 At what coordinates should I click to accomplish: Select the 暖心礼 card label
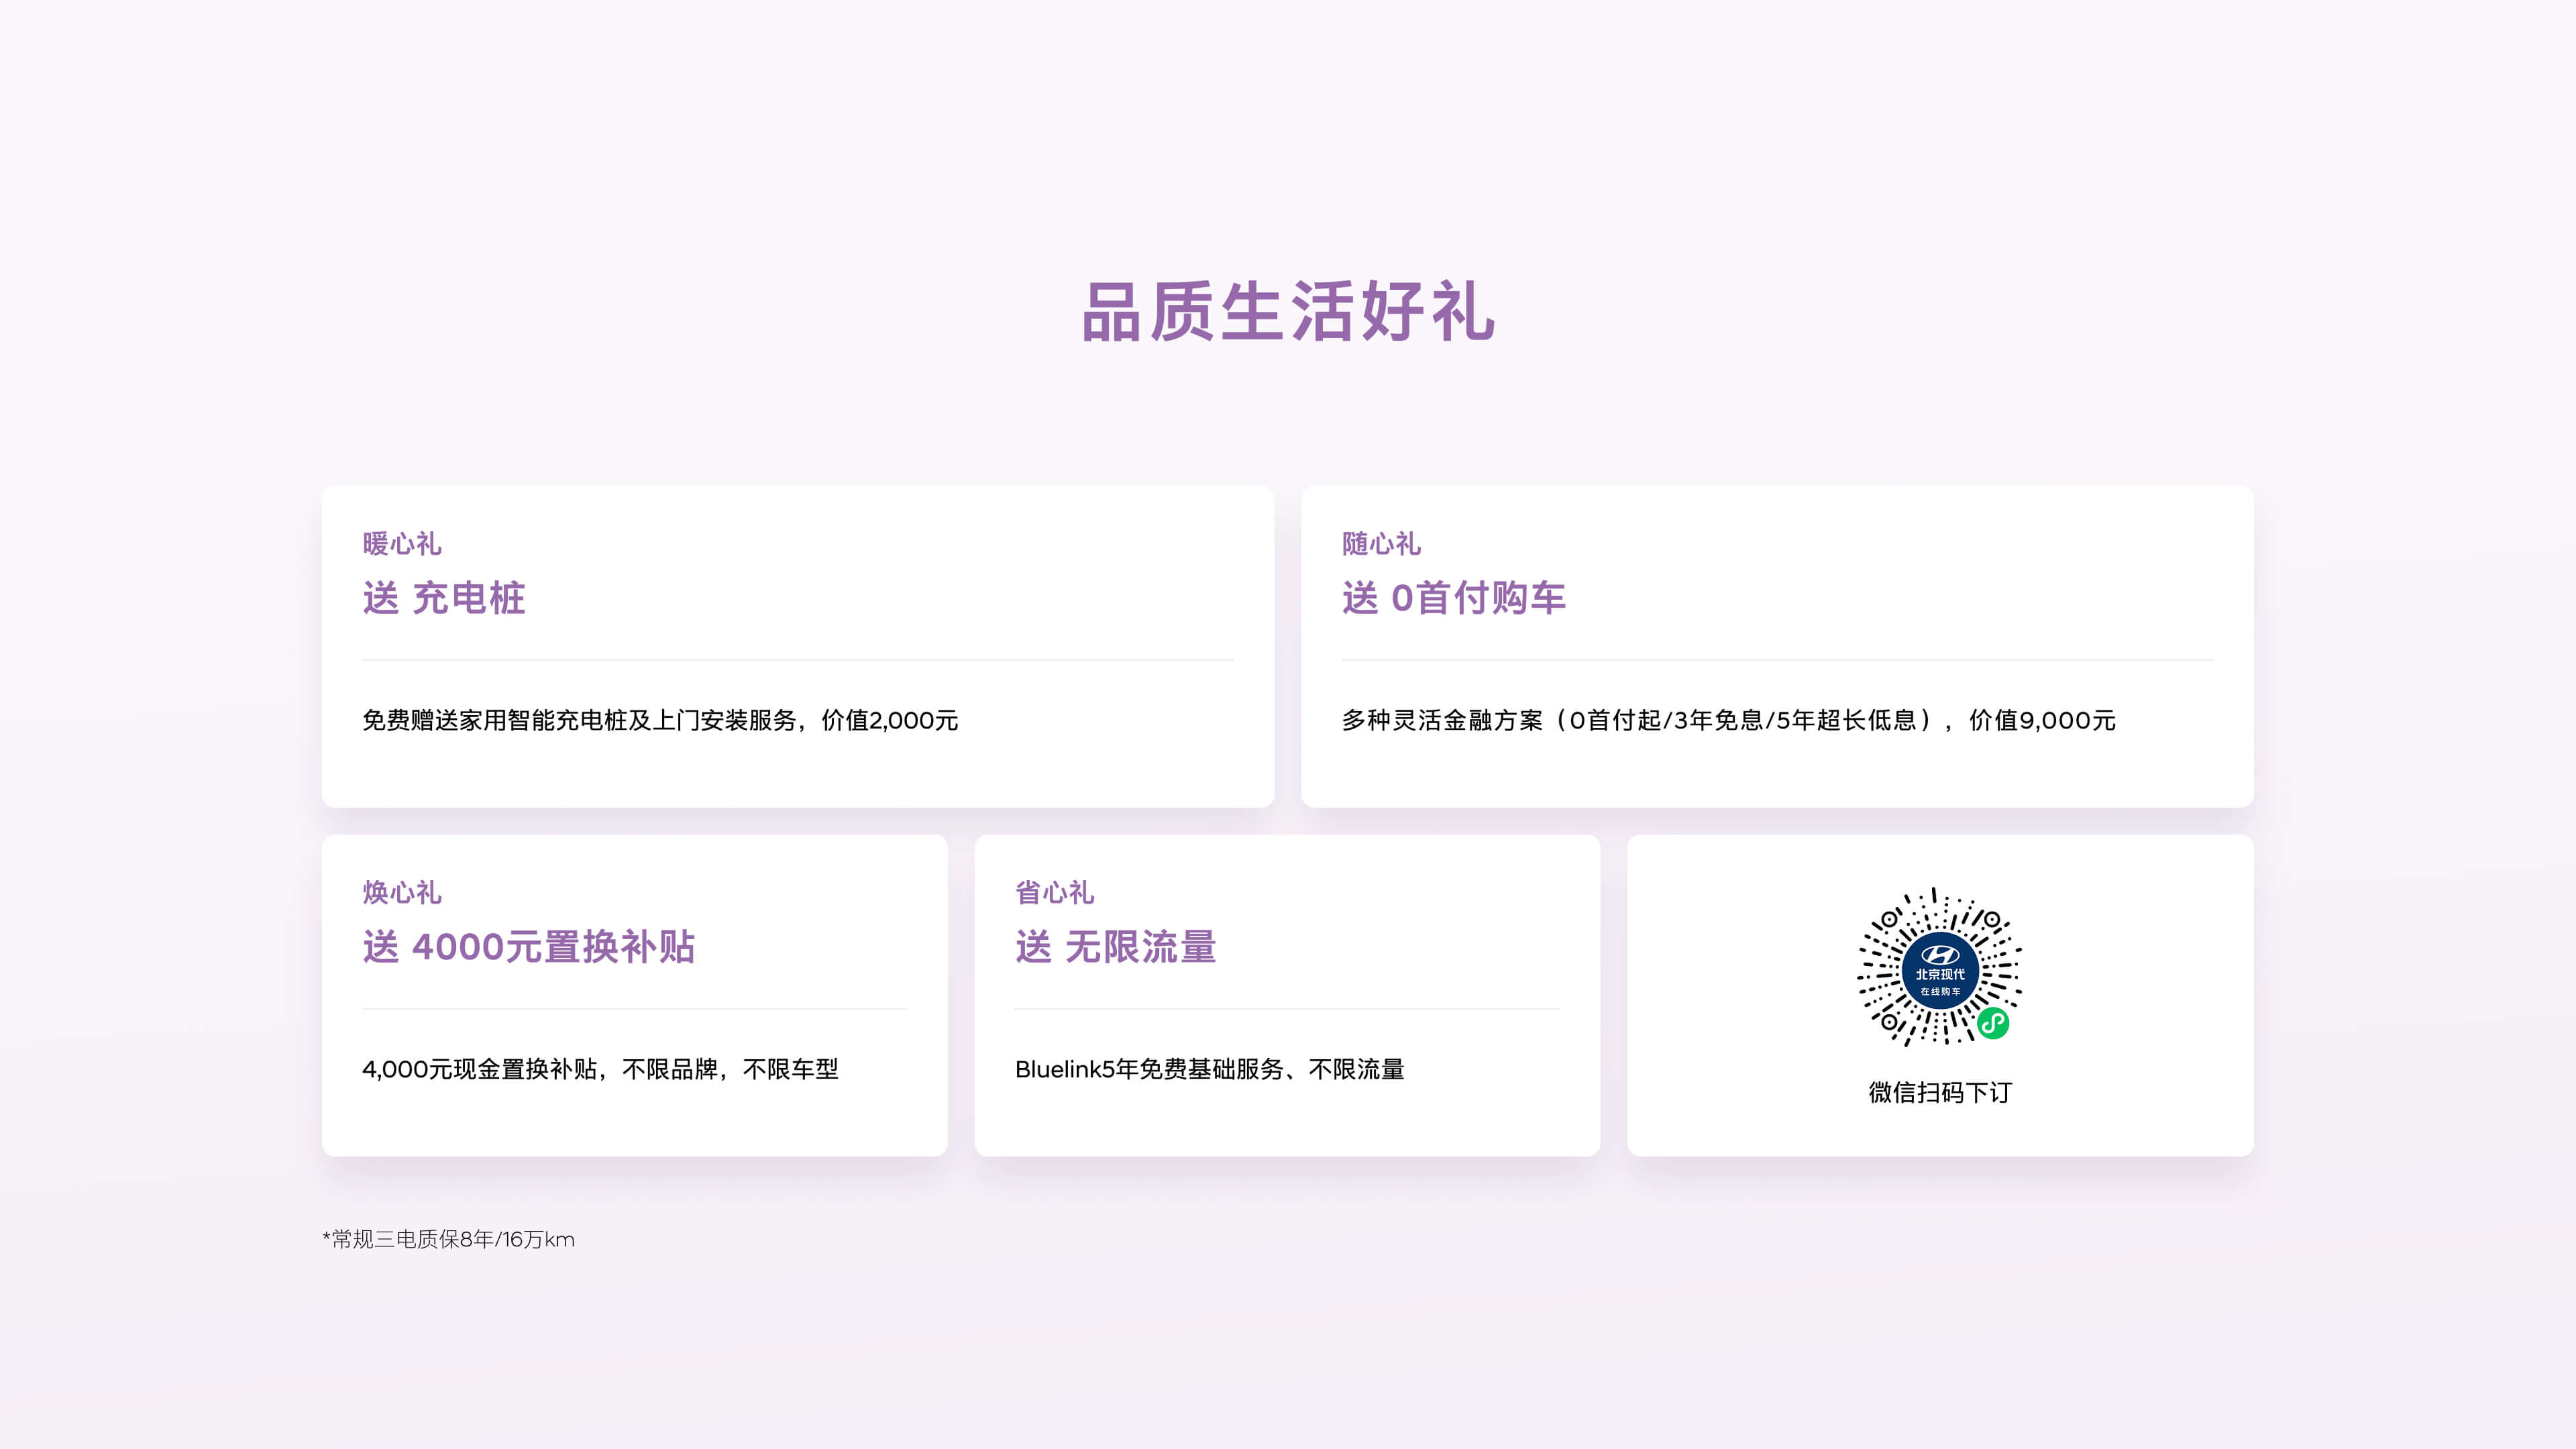(x=402, y=544)
